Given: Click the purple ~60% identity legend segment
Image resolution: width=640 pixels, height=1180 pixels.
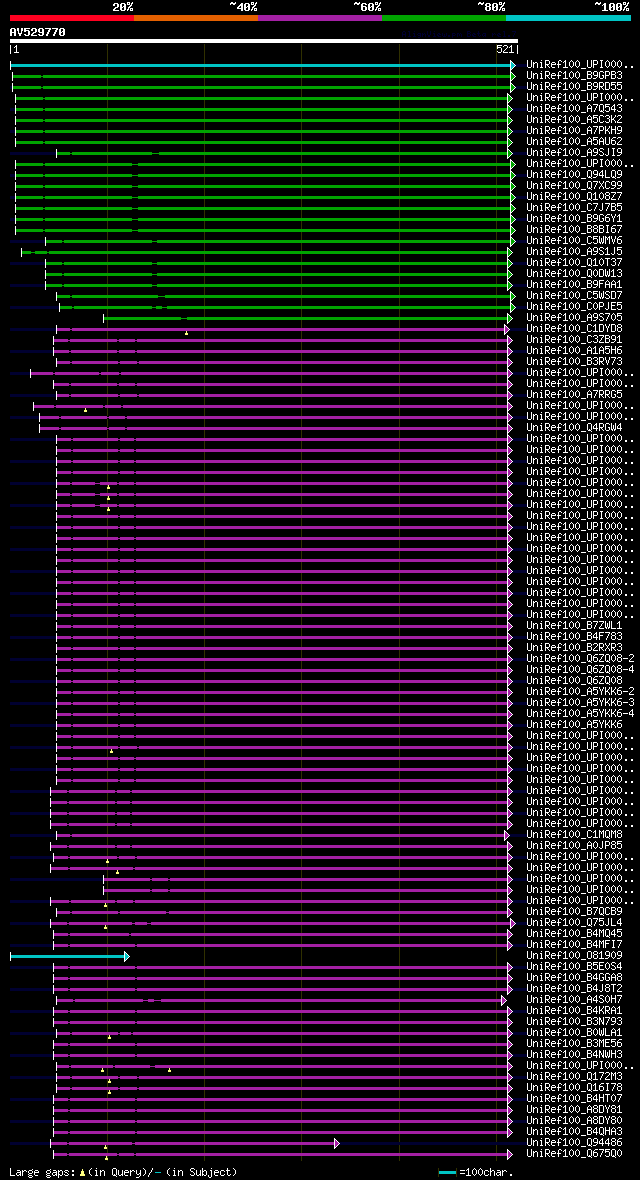Looking at the screenshot, I should [320, 17].
